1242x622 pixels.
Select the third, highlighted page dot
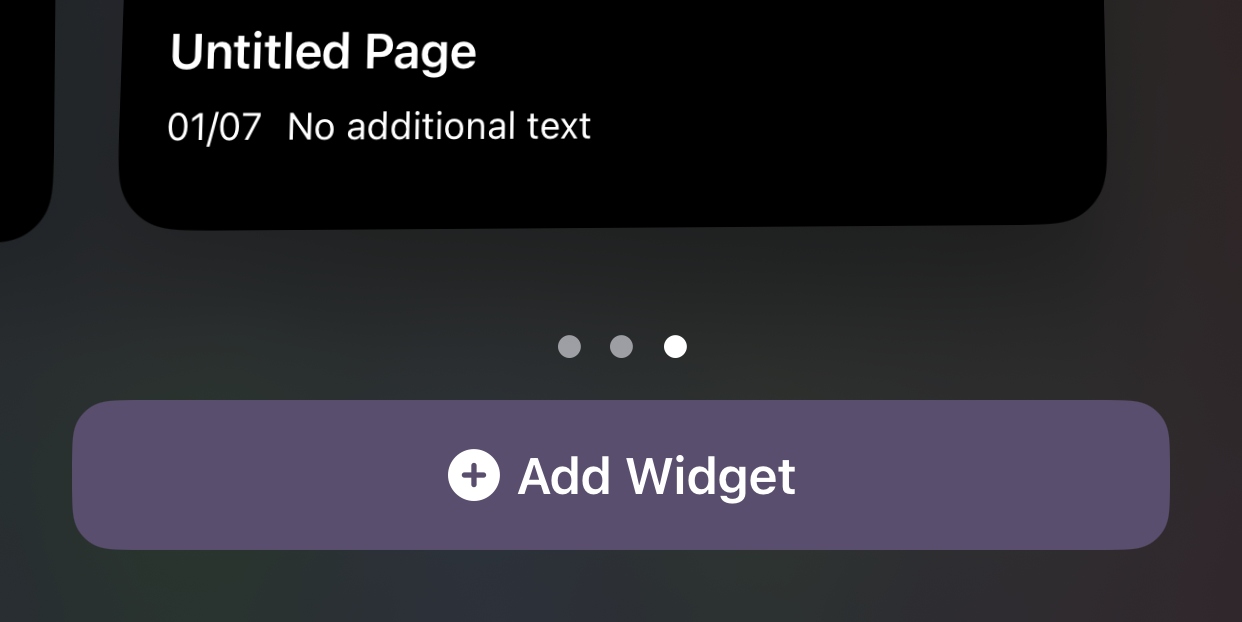[x=676, y=346]
